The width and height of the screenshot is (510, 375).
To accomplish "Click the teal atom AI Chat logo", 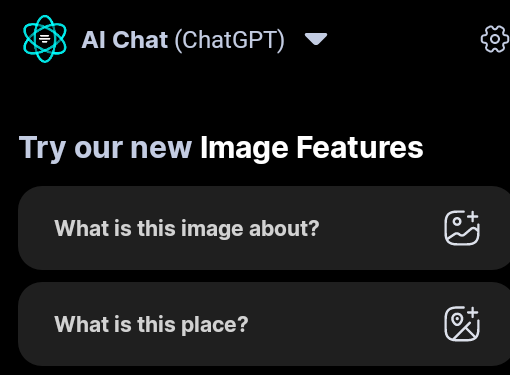I will (45, 39).
